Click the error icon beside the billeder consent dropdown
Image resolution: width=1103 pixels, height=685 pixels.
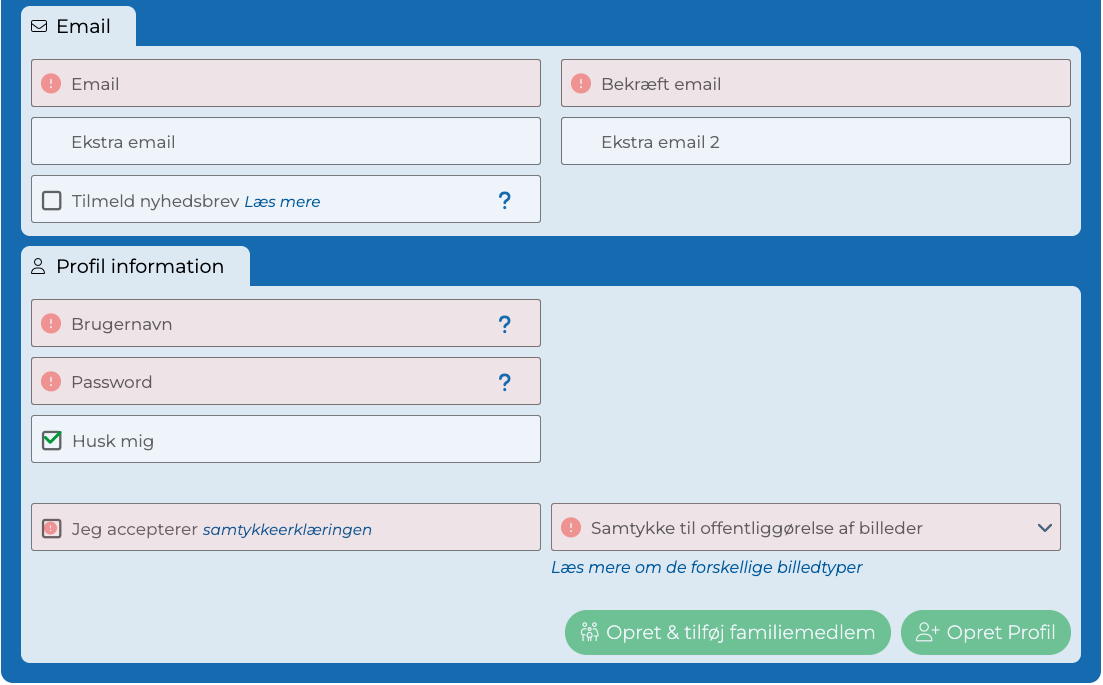571,527
